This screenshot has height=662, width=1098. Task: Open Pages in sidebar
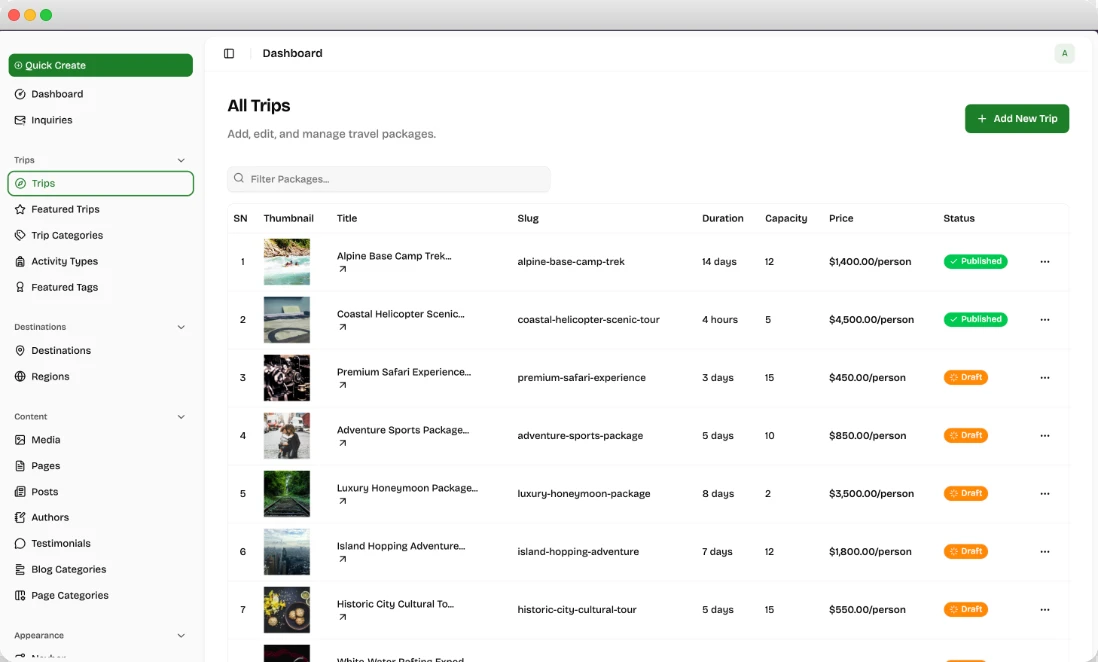pos(100,466)
